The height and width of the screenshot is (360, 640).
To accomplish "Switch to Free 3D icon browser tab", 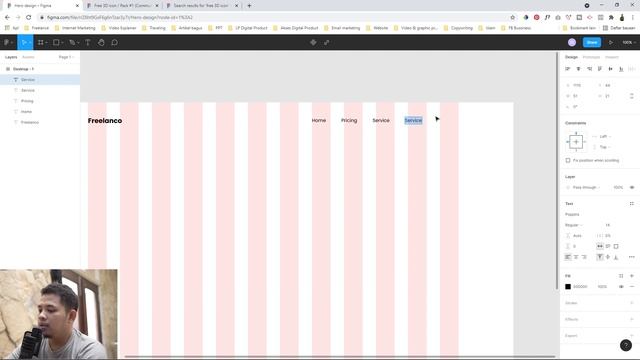I will pos(122,6).
